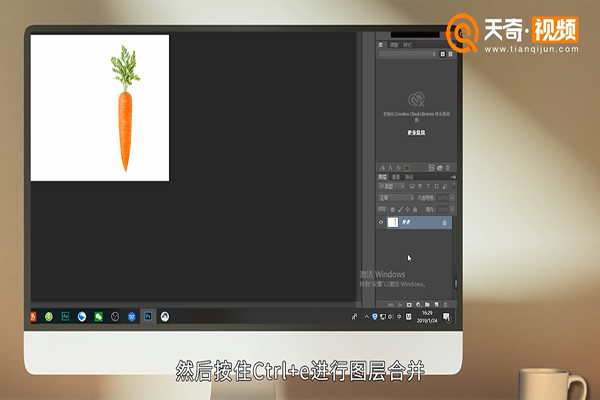Hide the 背景 layer with eye icon
600x400 pixels.
pos(381,222)
